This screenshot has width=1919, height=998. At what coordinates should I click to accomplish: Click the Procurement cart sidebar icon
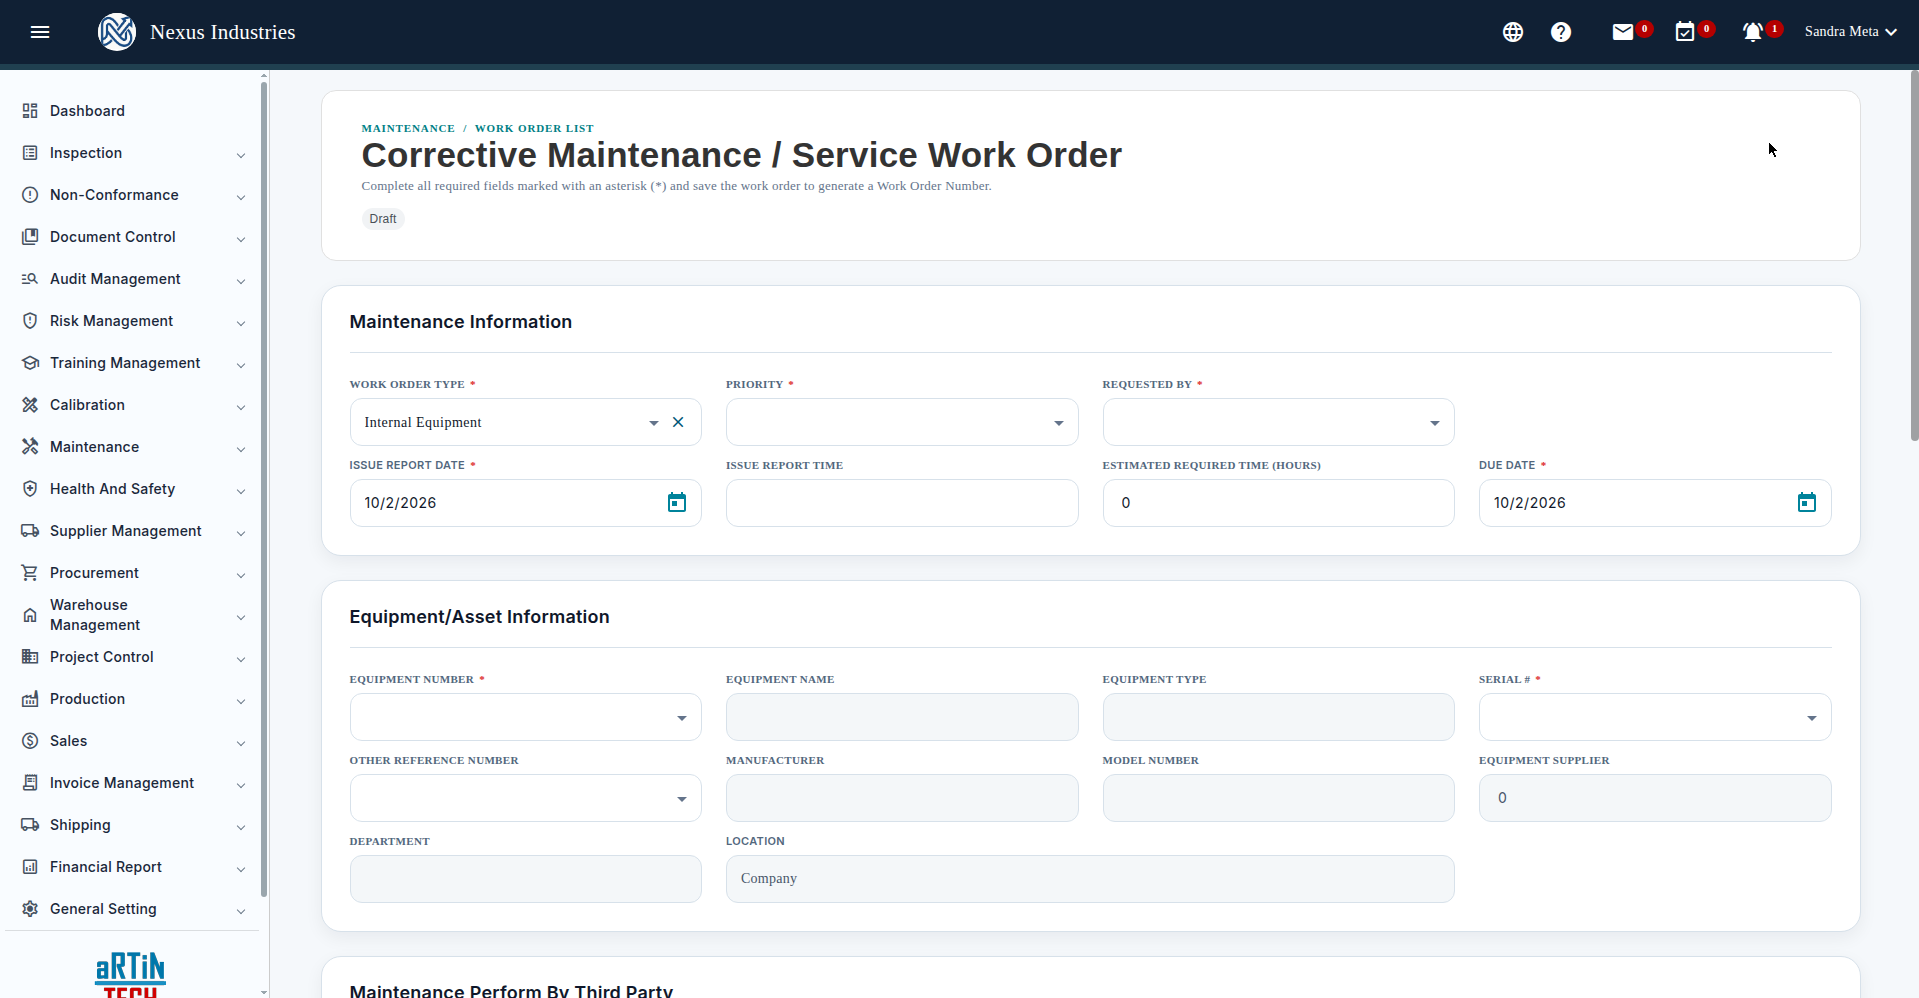pyautogui.click(x=30, y=573)
